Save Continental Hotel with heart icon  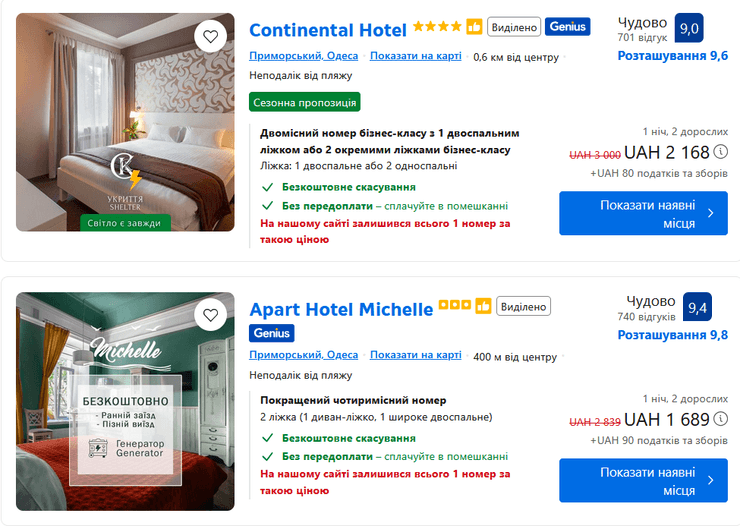tap(210, 36)
